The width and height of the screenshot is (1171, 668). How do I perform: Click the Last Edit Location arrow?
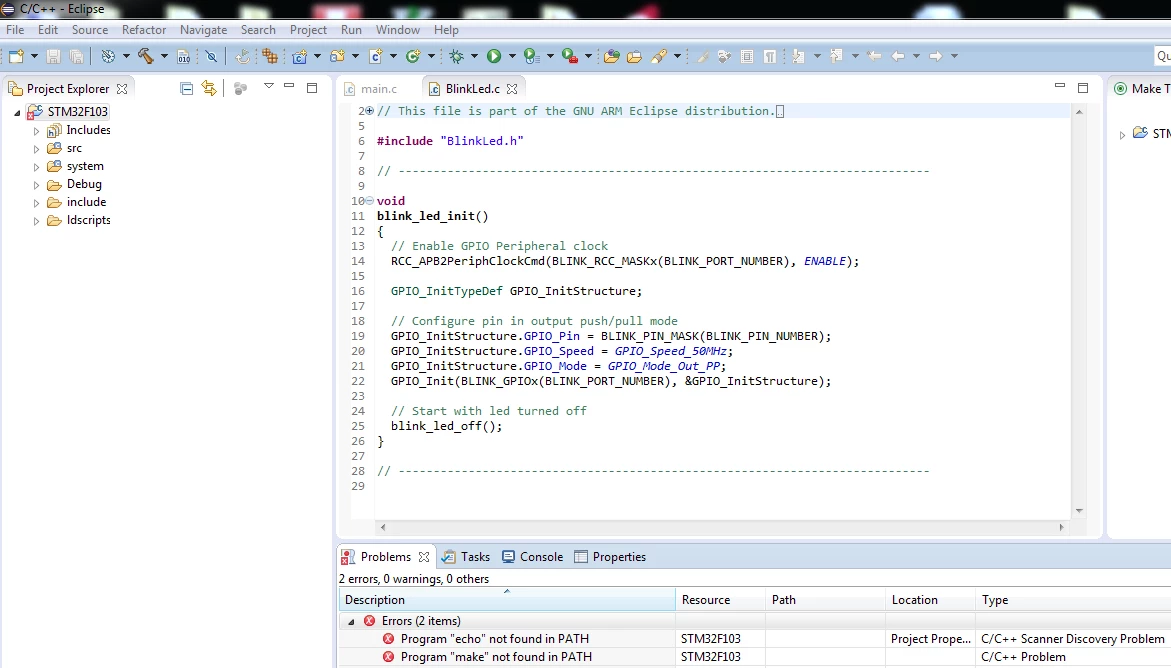tap(874, 56)
